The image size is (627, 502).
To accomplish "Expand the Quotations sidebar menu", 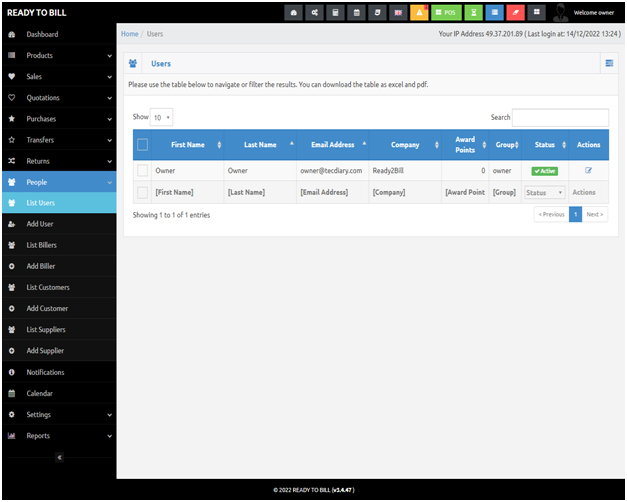I will tap(59, 98).
